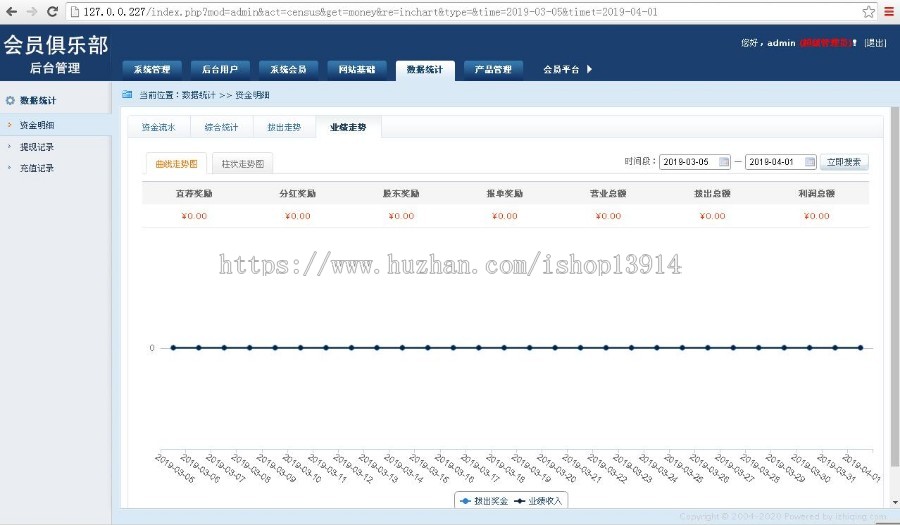Click the 2019-03-05 x-axis date label
This screenshot has height=525, width=900.
(x=174, y=468)
